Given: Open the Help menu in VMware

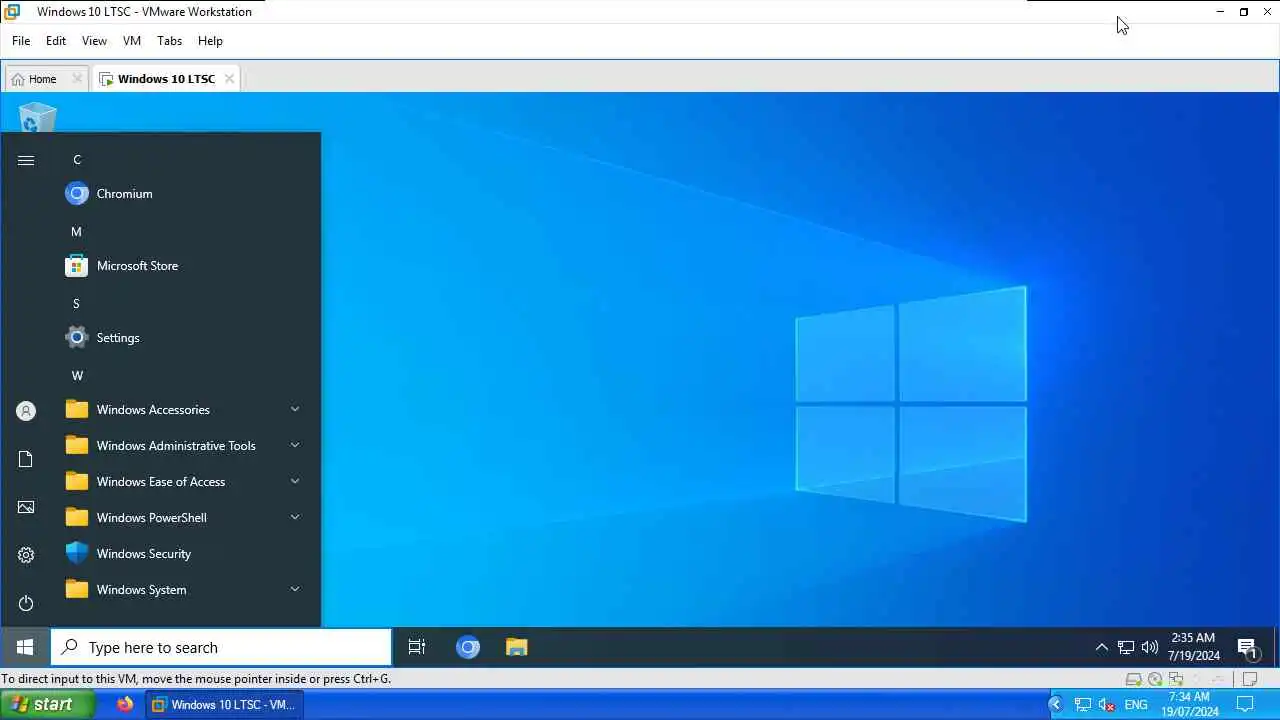Looking at the screenshot, I should coord(210,41).
